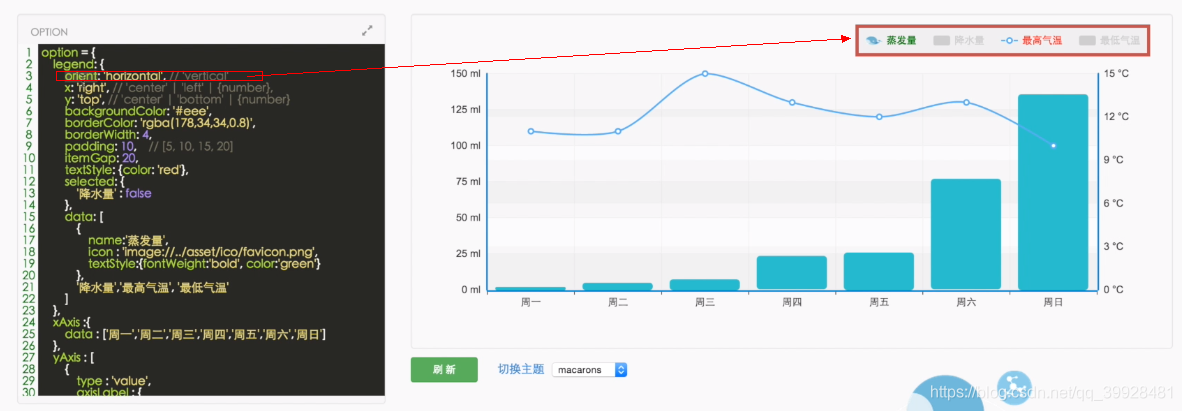Click the 周四 x-axis label
The image size is (1182, 411).
click(792, 302)
